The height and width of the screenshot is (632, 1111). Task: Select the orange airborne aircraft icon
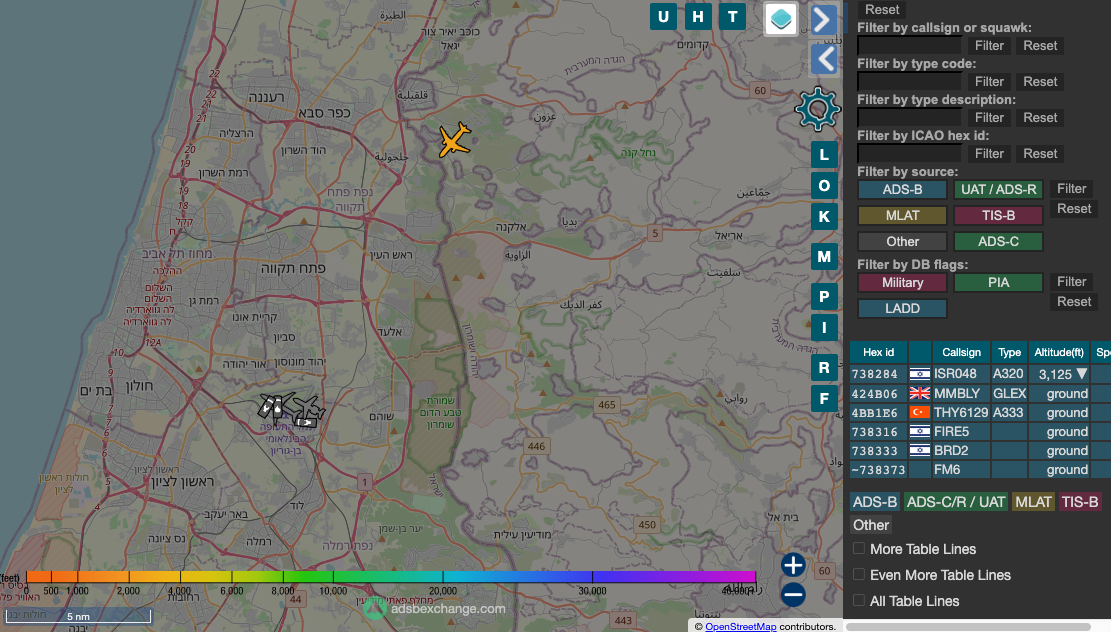454,140
